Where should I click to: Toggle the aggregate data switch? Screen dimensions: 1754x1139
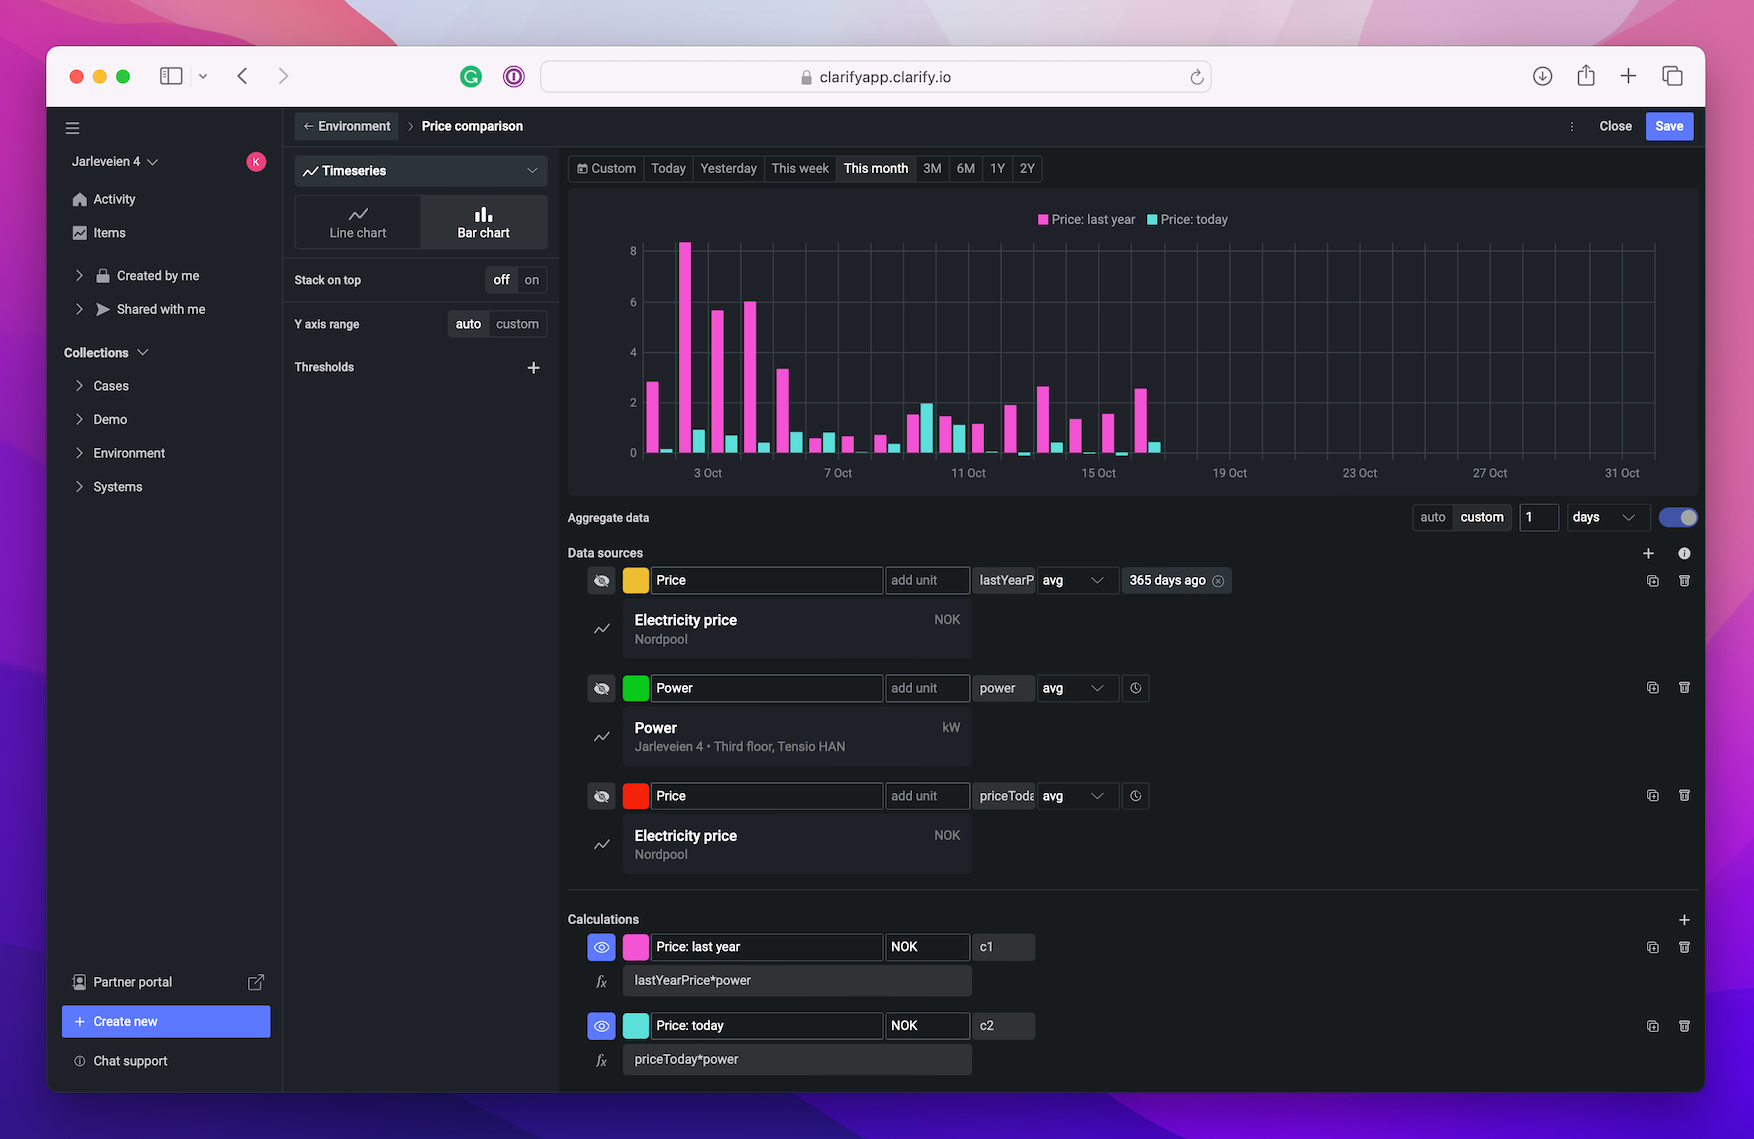[1678, 517]
